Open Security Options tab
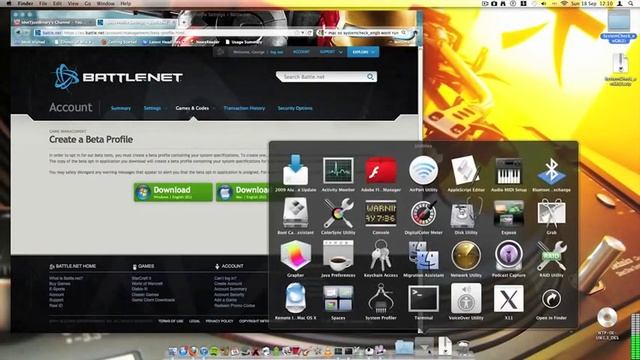Screen dimensions: 640x360 tap(295, 108)
